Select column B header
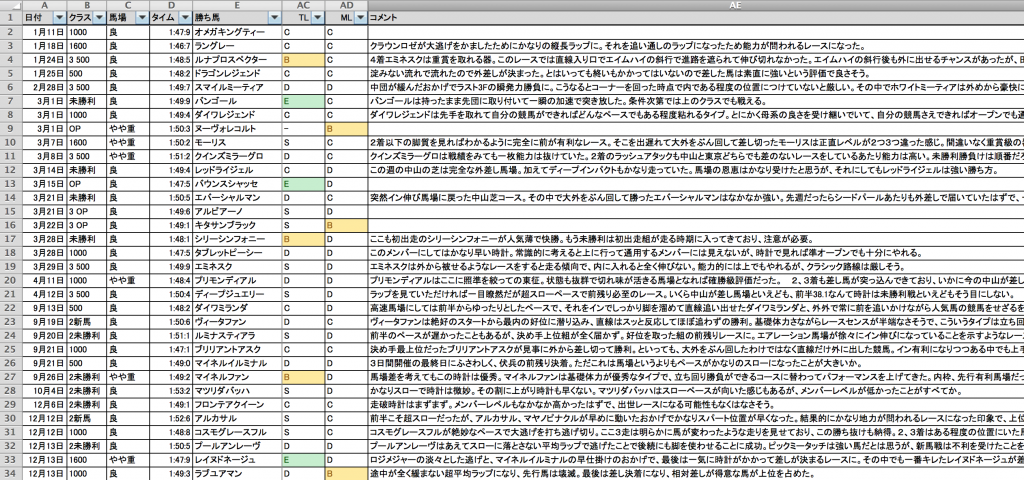 [x=87, y=5]
